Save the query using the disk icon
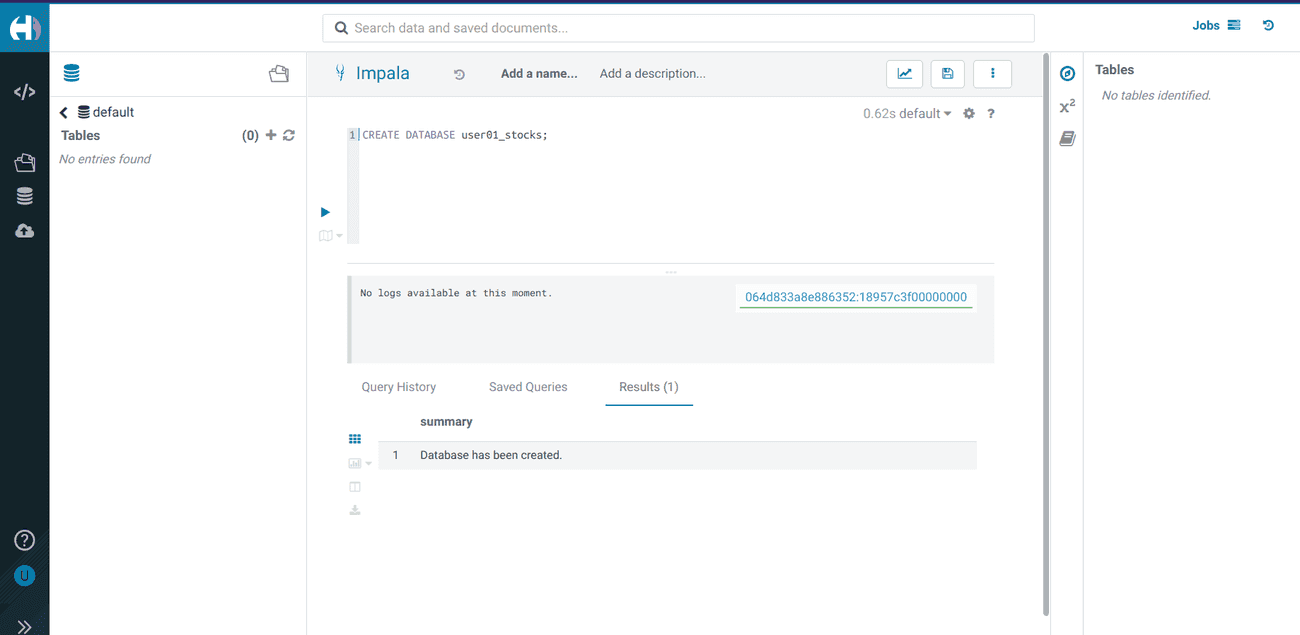This screenshot has width=1300, height=635. 948,73
